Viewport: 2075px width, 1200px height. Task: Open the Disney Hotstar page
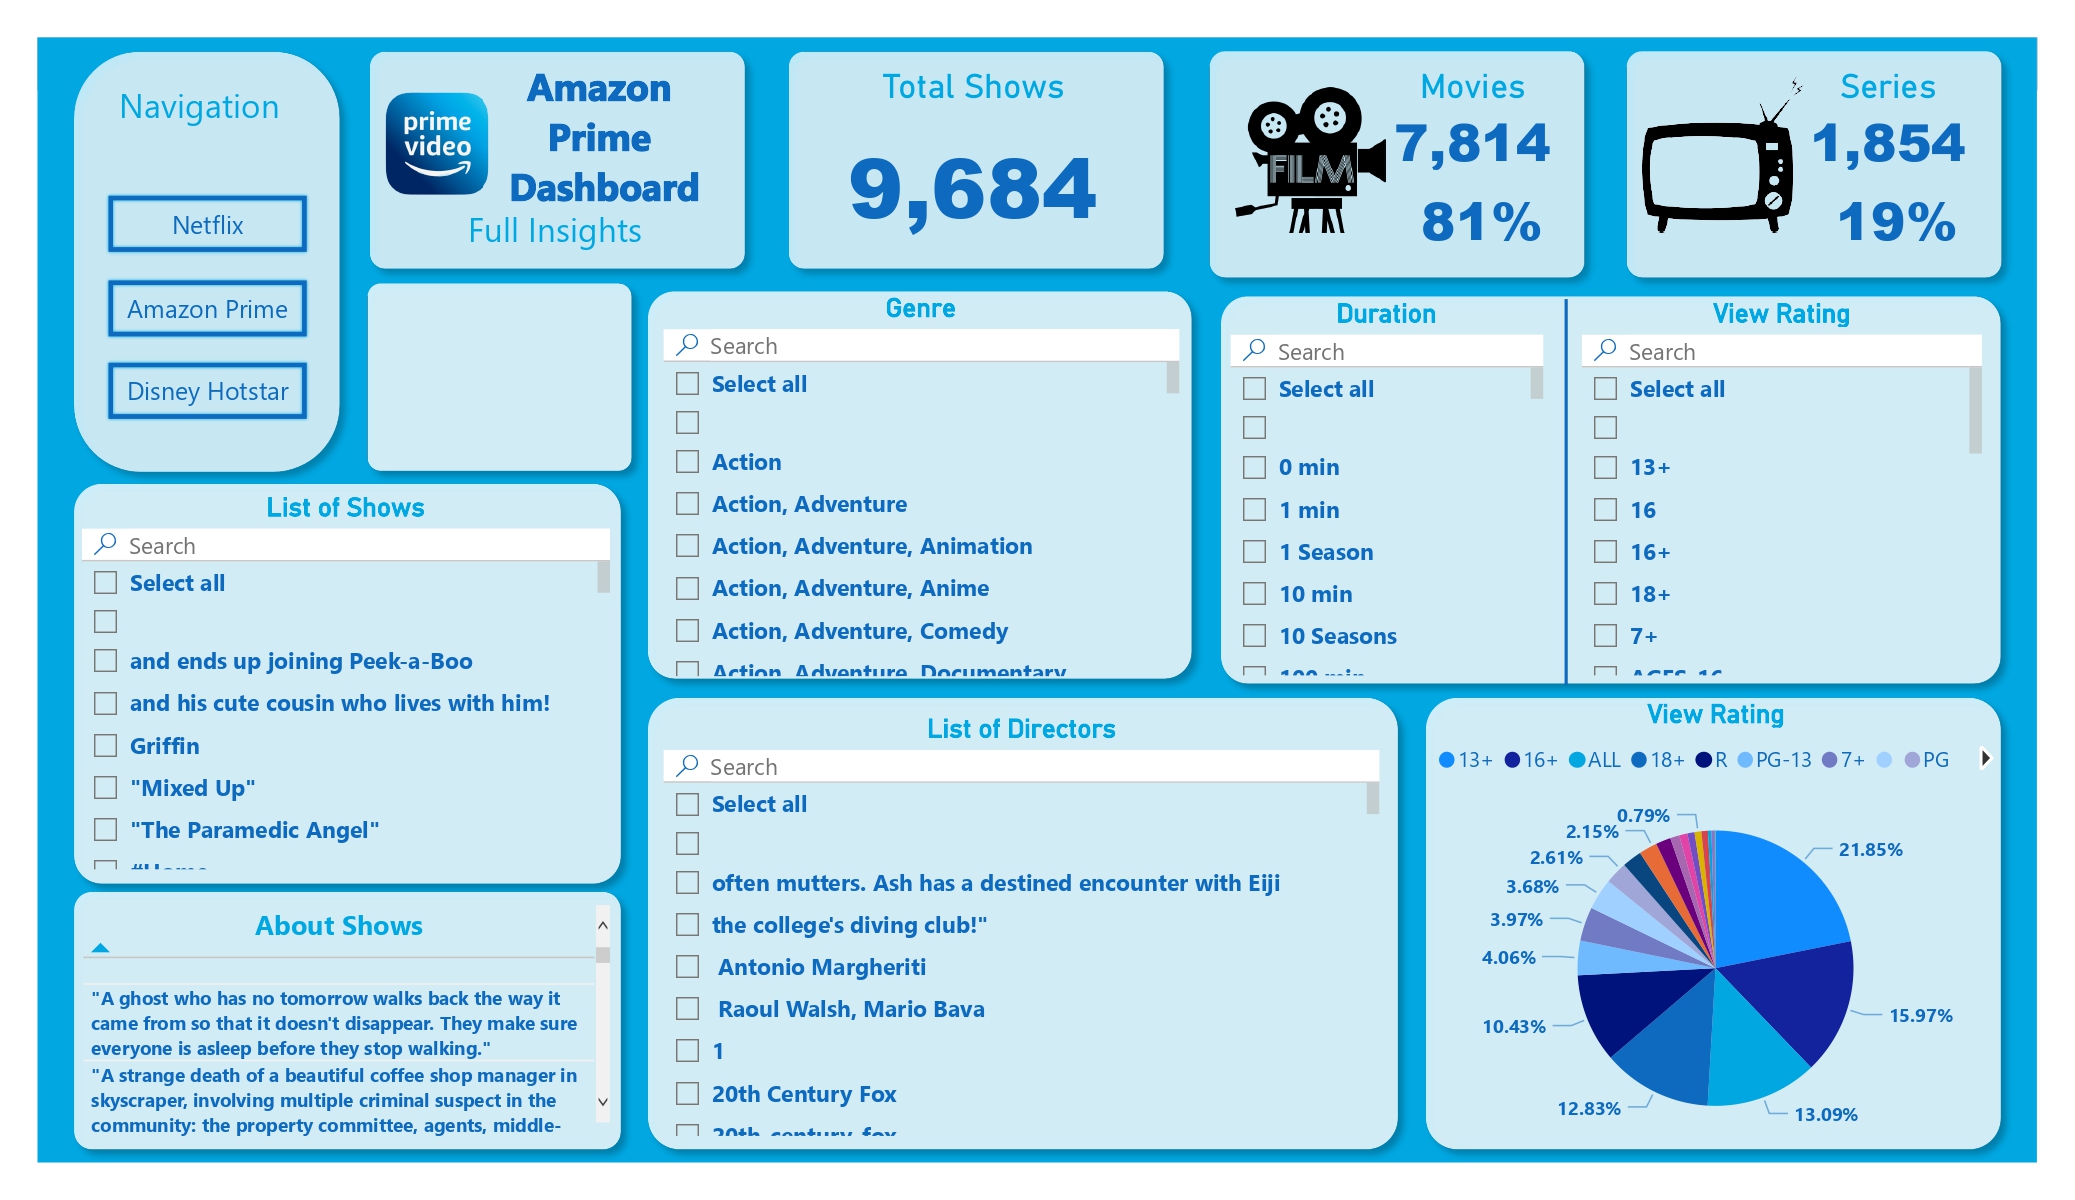click(x=207, y=391)
